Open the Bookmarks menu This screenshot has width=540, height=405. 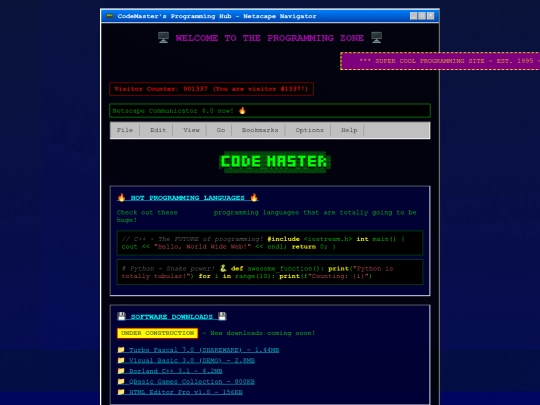click(x=260, y=130)
